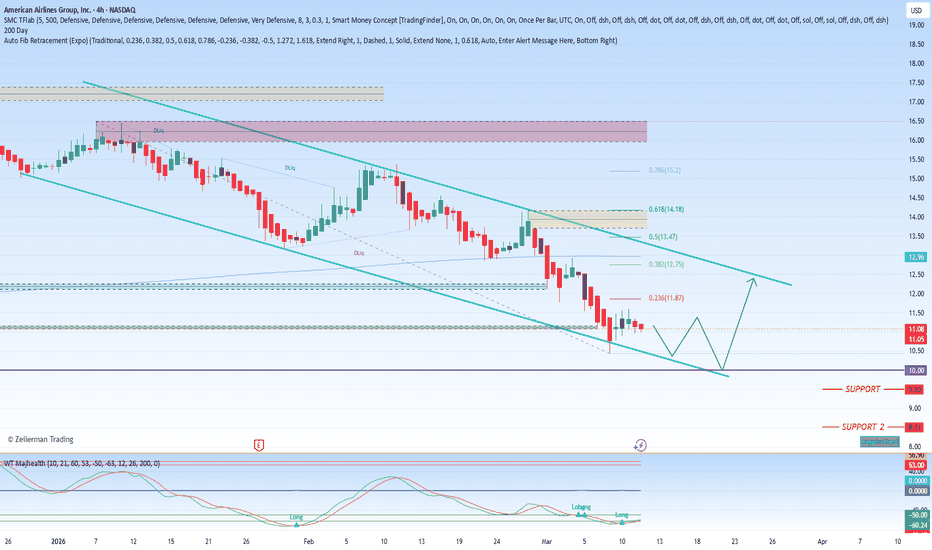Viewport: 932px width, 550px height.
Task: Click the 10.00 purple price tag
Action: [x=914, y=371]
